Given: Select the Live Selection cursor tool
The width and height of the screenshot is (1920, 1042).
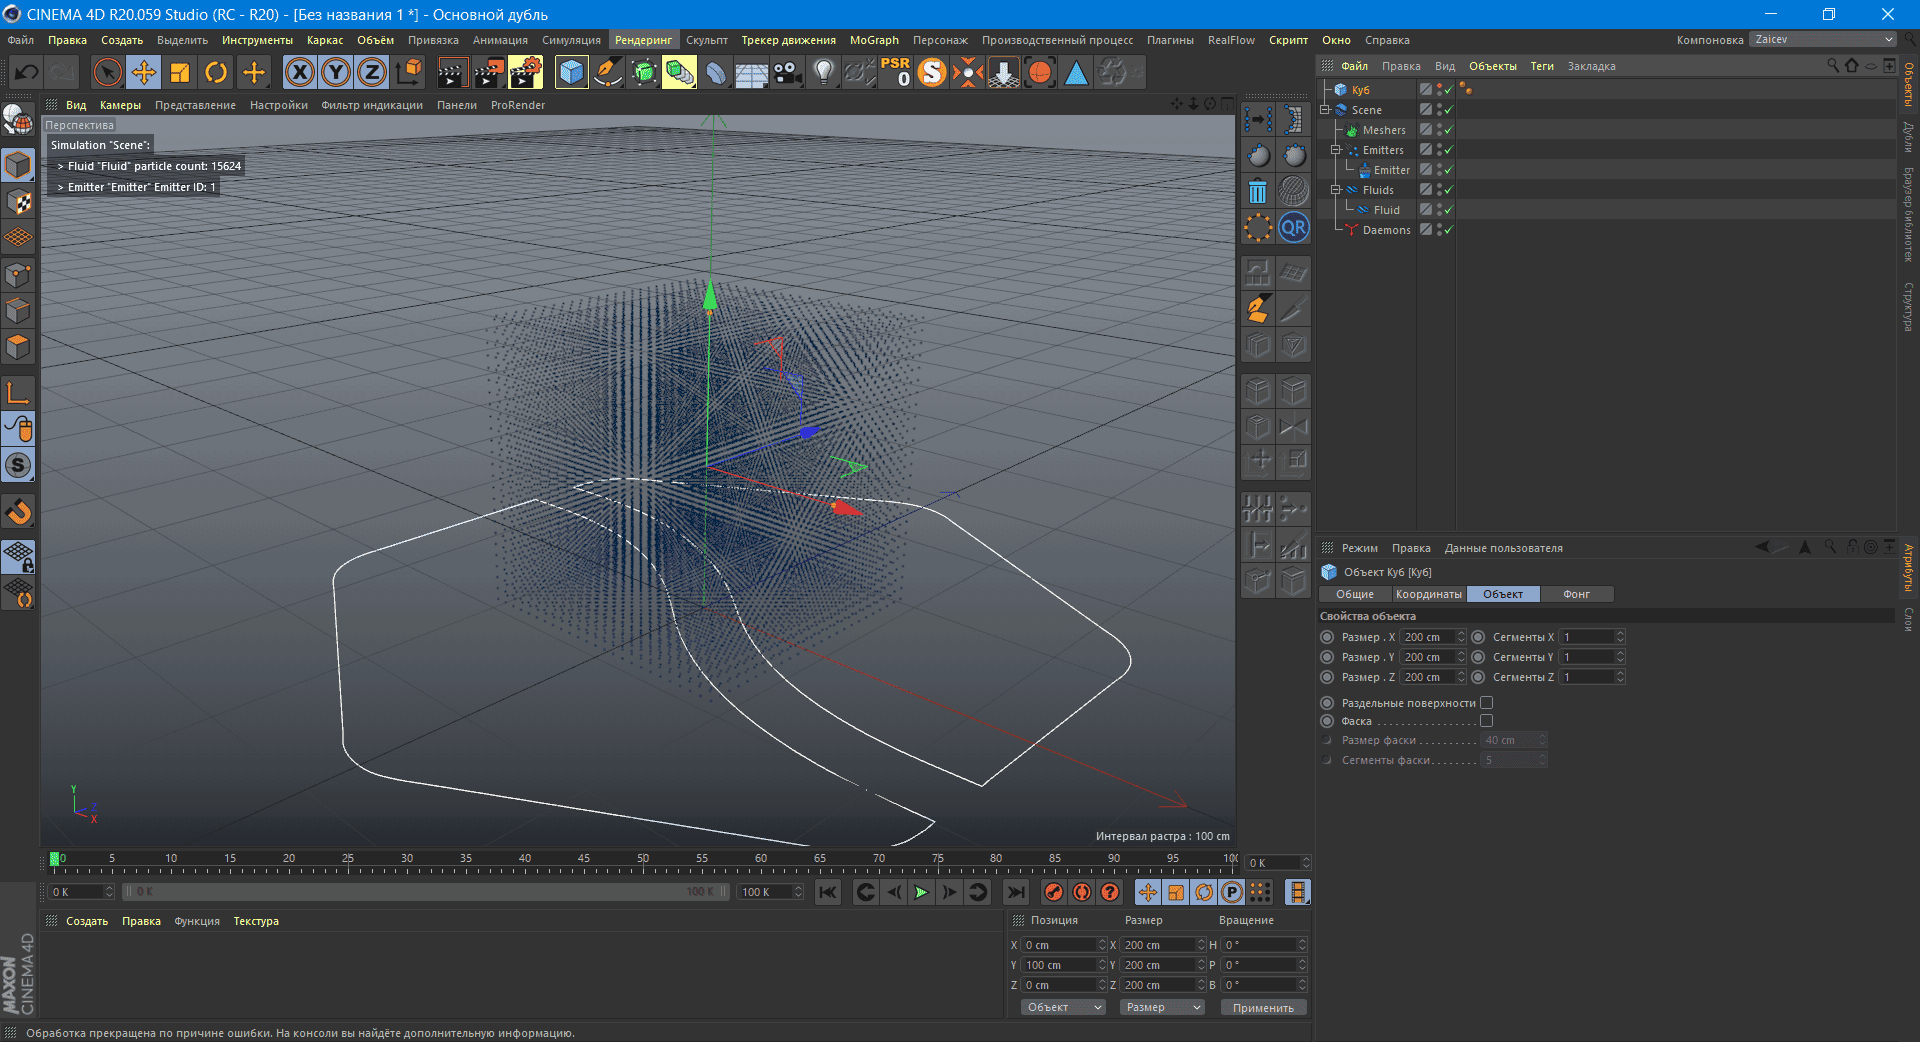Looking at the screenshot, I should (107, 72).
